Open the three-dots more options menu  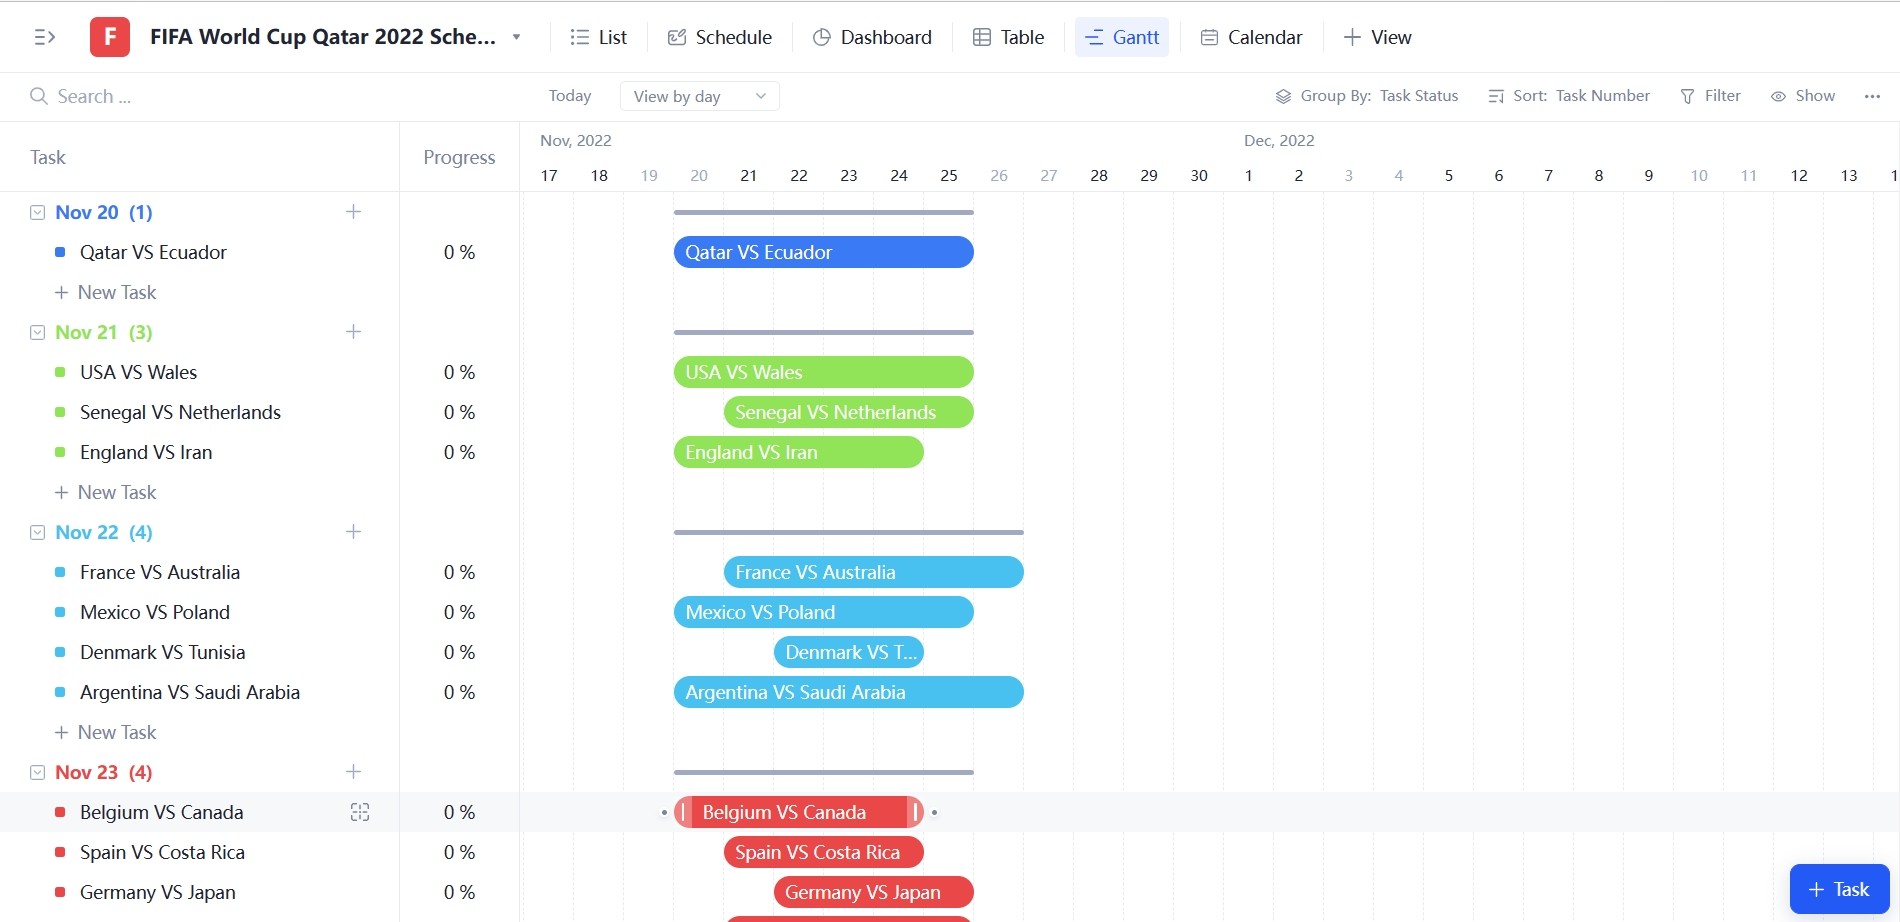[x=1872, y=96]
